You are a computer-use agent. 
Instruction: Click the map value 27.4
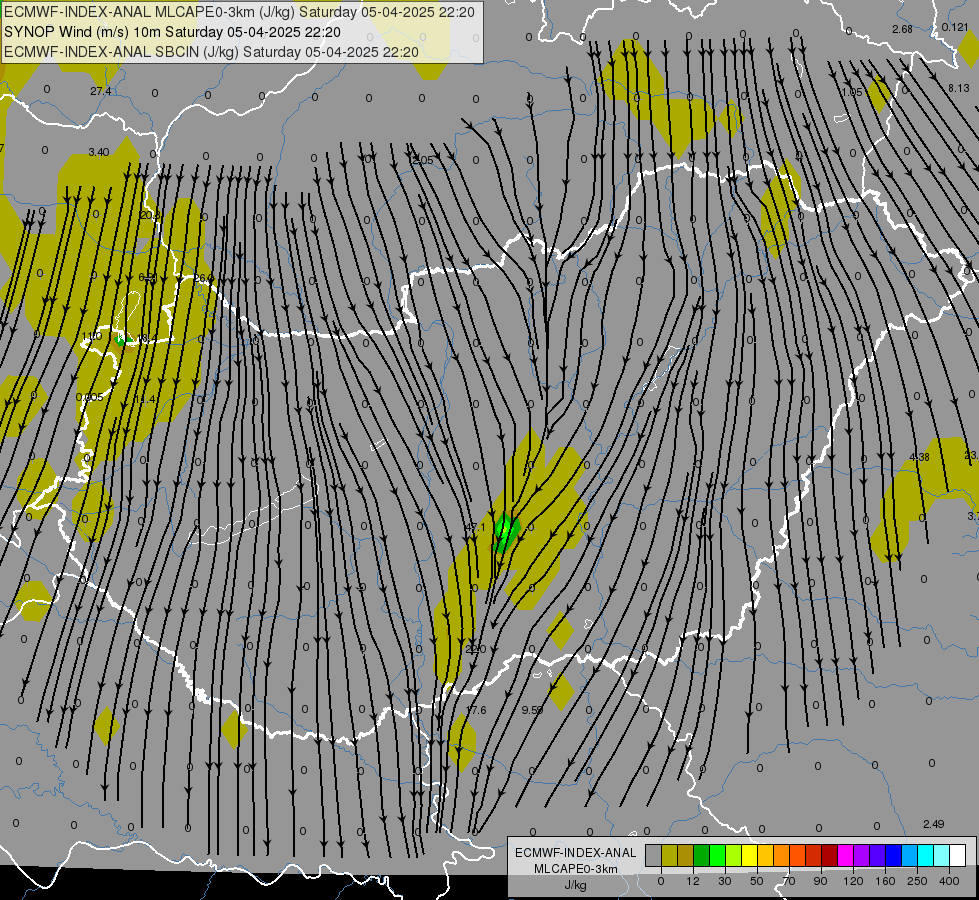[101, 91]
